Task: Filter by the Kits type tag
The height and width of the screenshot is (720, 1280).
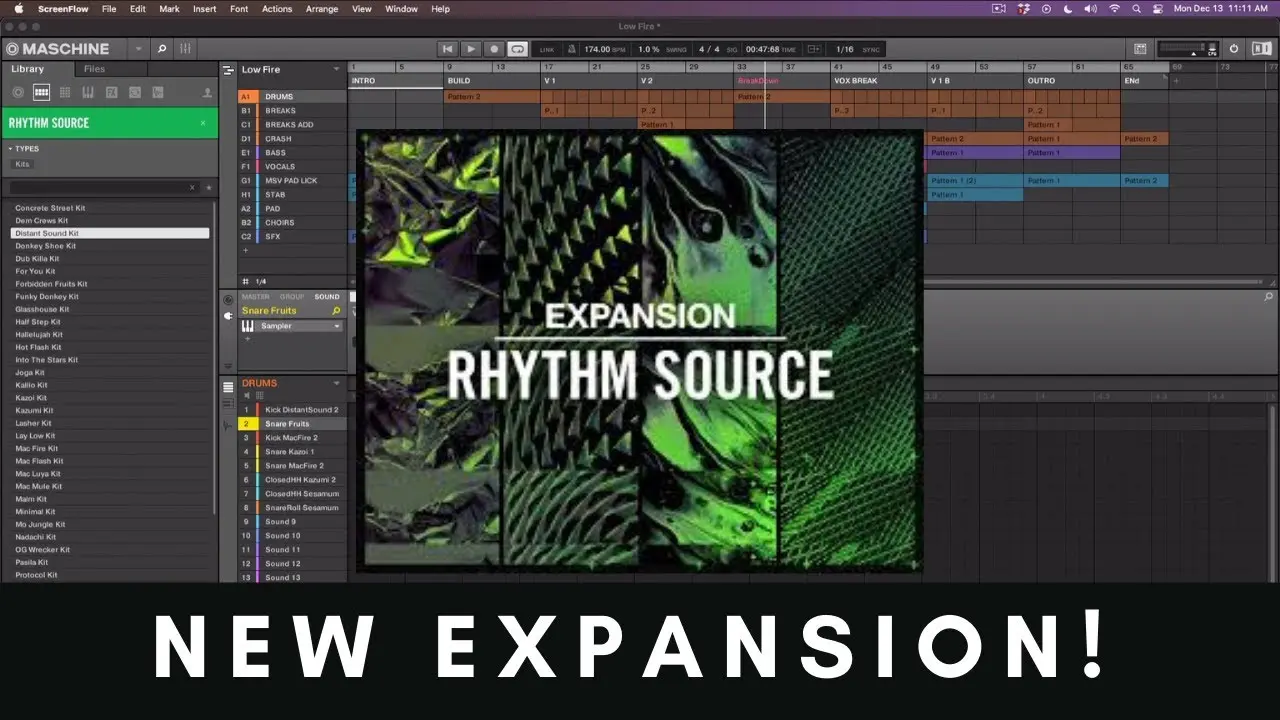Action: [x=22, y=164]
